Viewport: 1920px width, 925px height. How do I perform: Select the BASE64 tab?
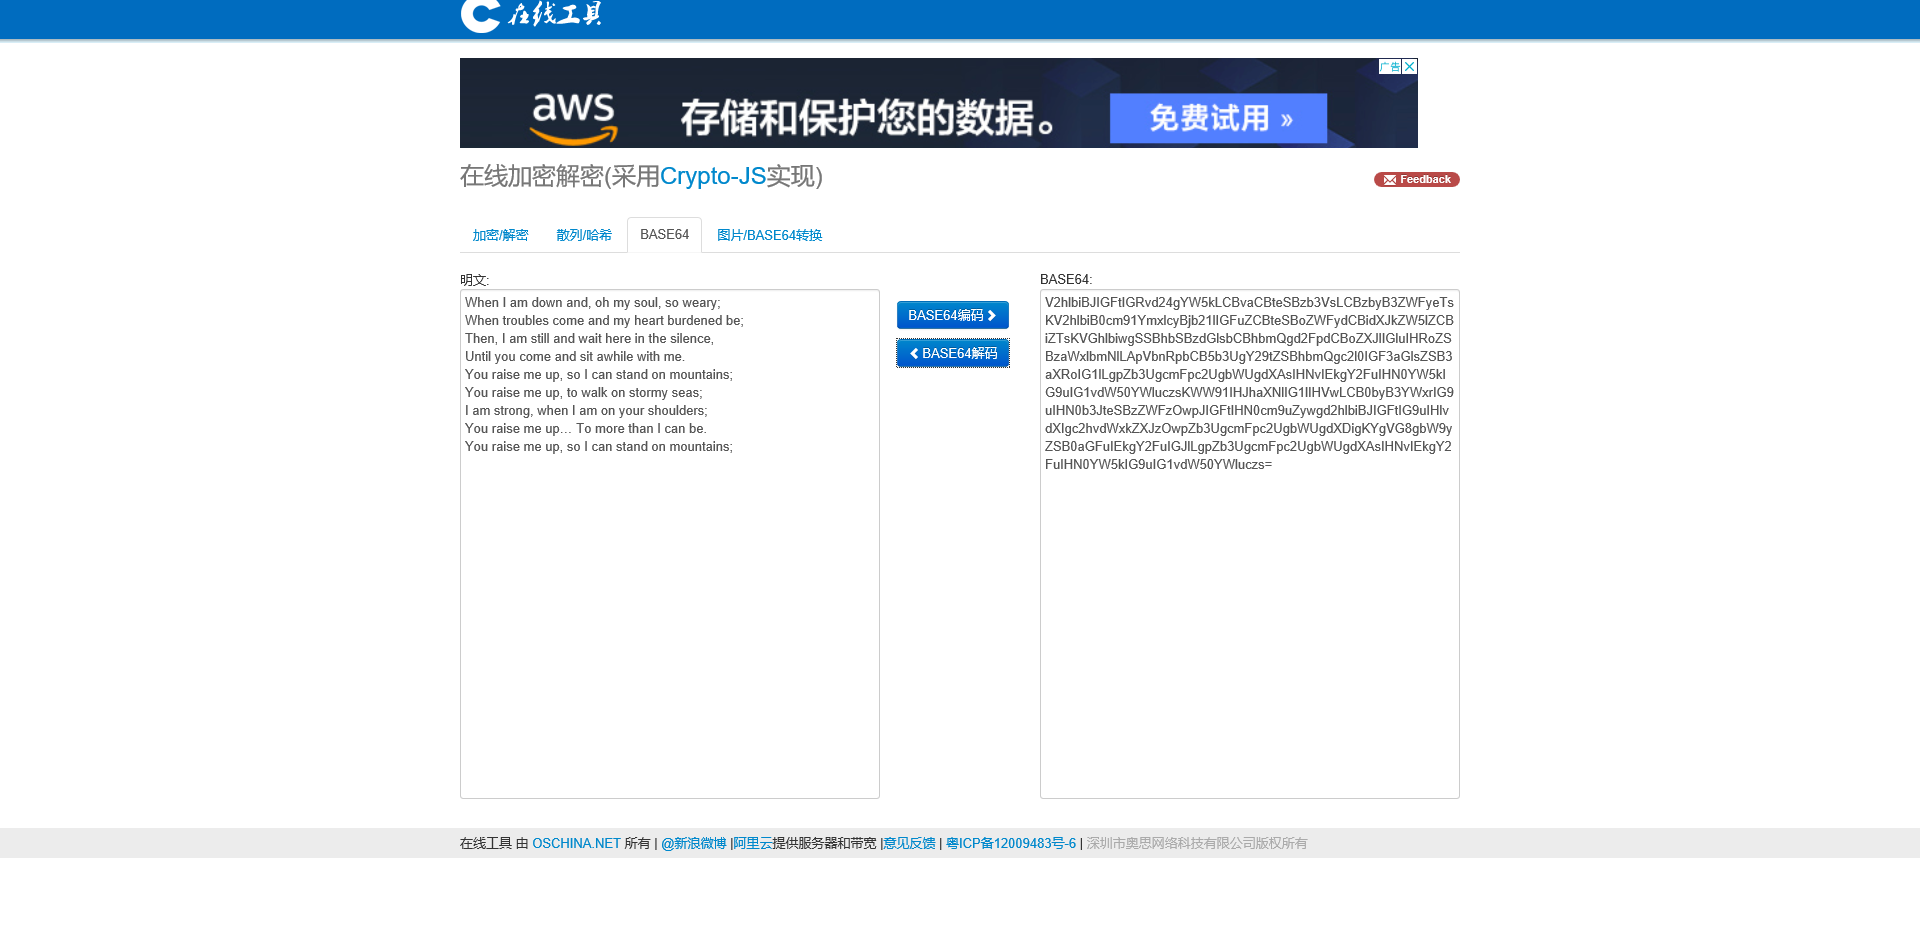(664, 235)
